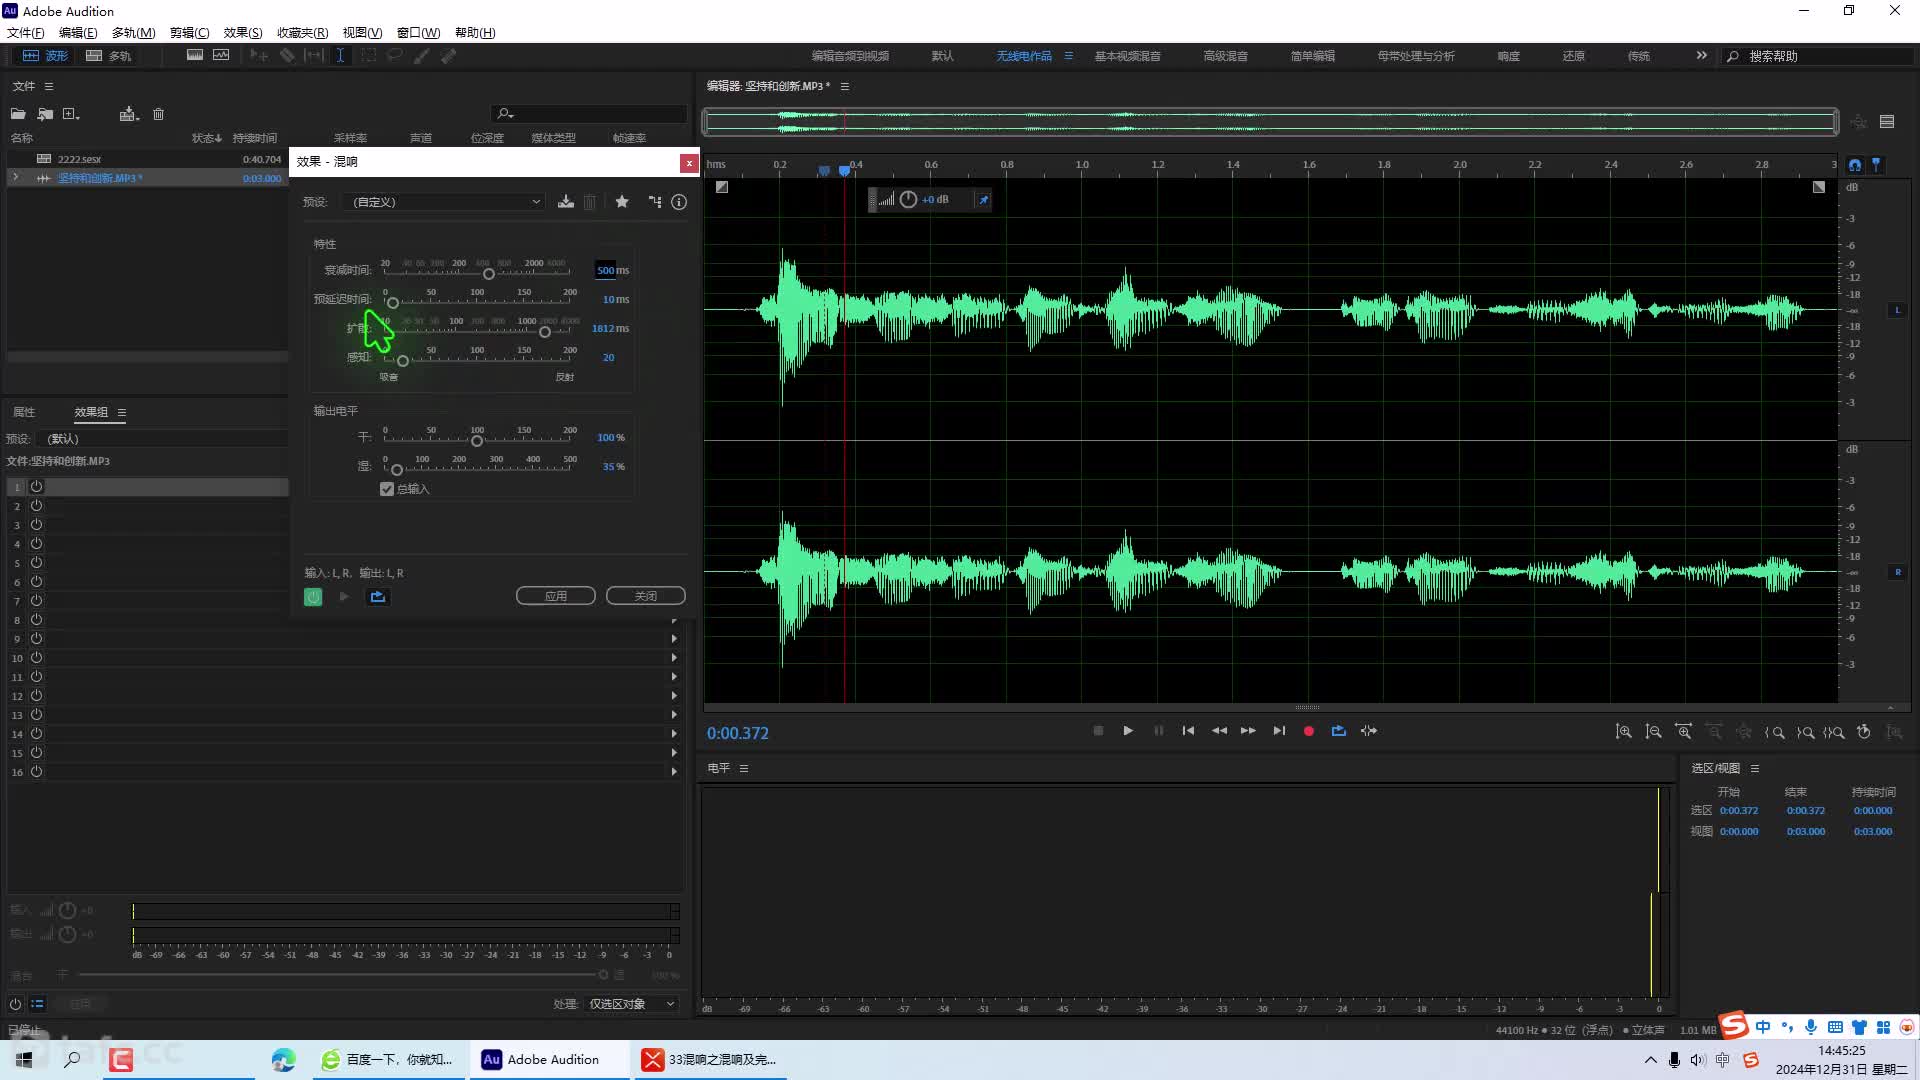Save reverb preset icon

pyautogui.click(x=566, y=202)
